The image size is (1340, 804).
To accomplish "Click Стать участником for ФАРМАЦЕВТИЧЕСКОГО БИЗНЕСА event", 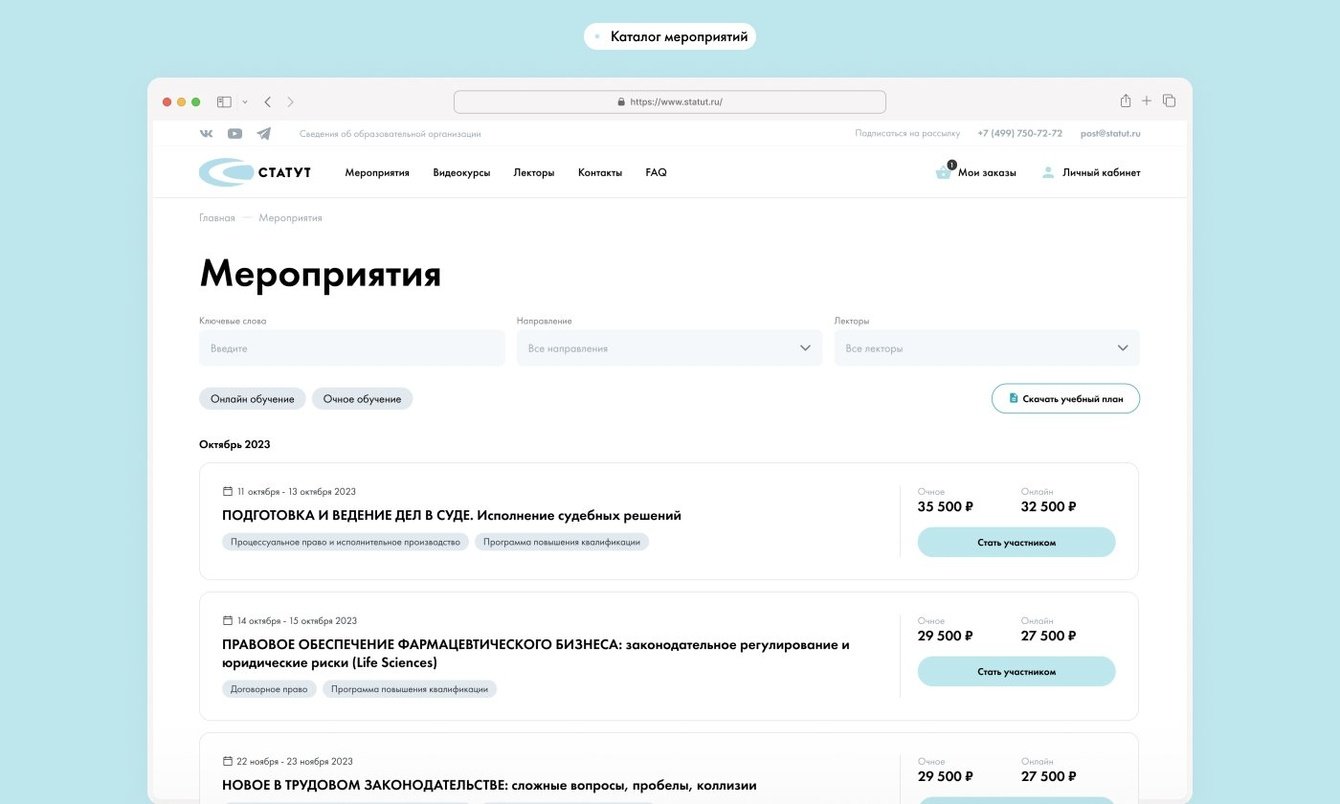I will tap(1016, 671).
